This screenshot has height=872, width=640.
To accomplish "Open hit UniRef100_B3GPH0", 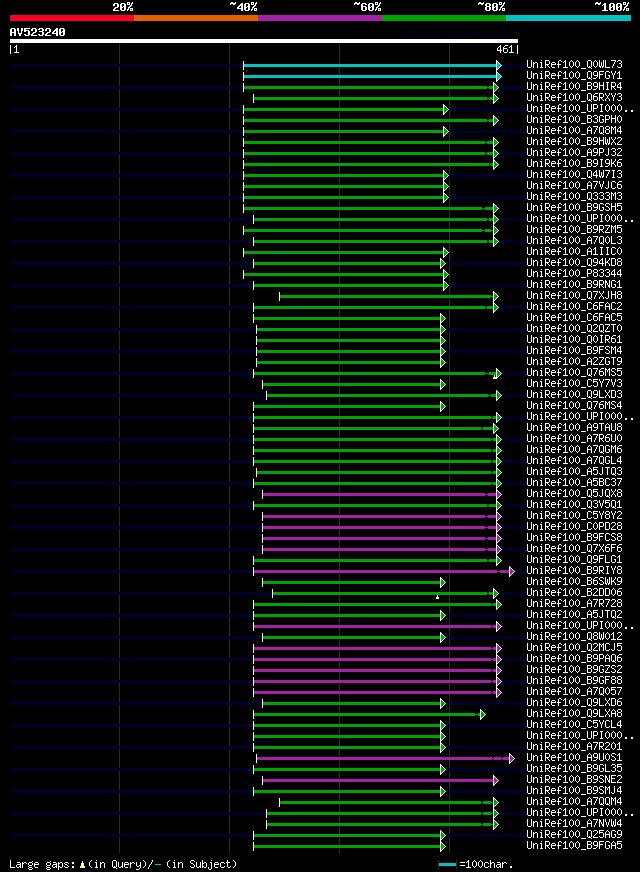I will [x=574, y=120].
